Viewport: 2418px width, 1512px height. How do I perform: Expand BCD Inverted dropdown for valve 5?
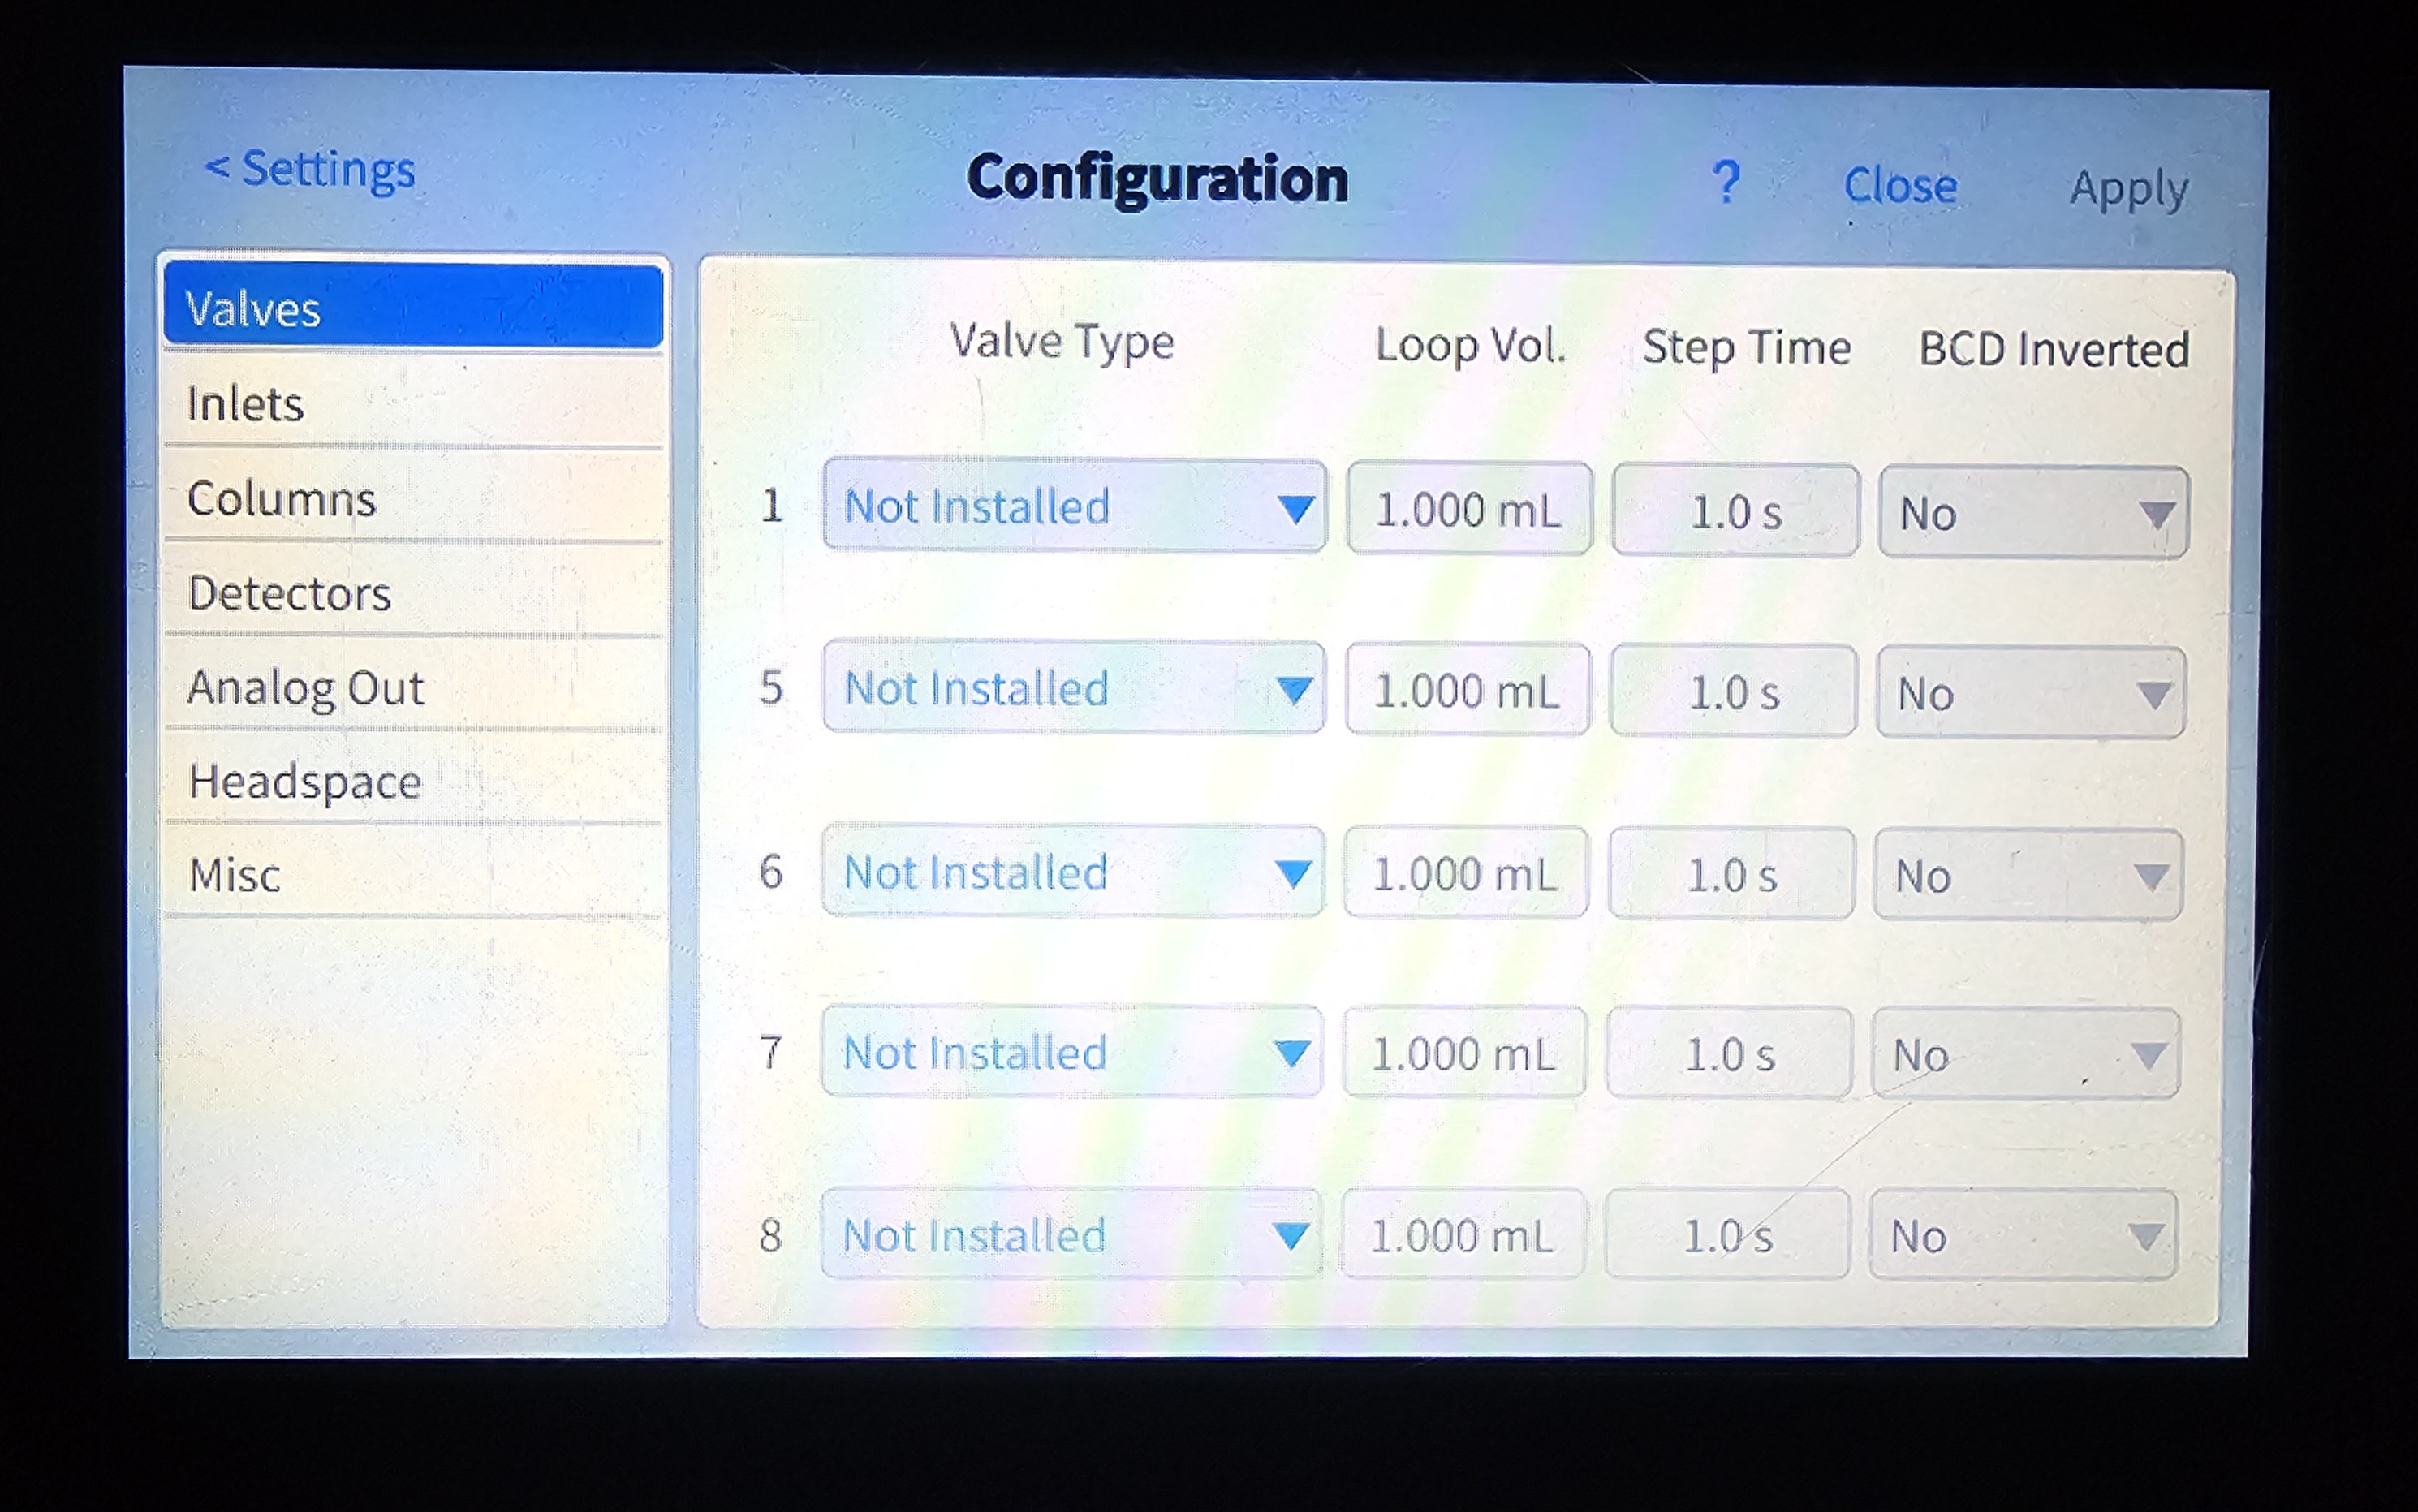coord(2030,693)
